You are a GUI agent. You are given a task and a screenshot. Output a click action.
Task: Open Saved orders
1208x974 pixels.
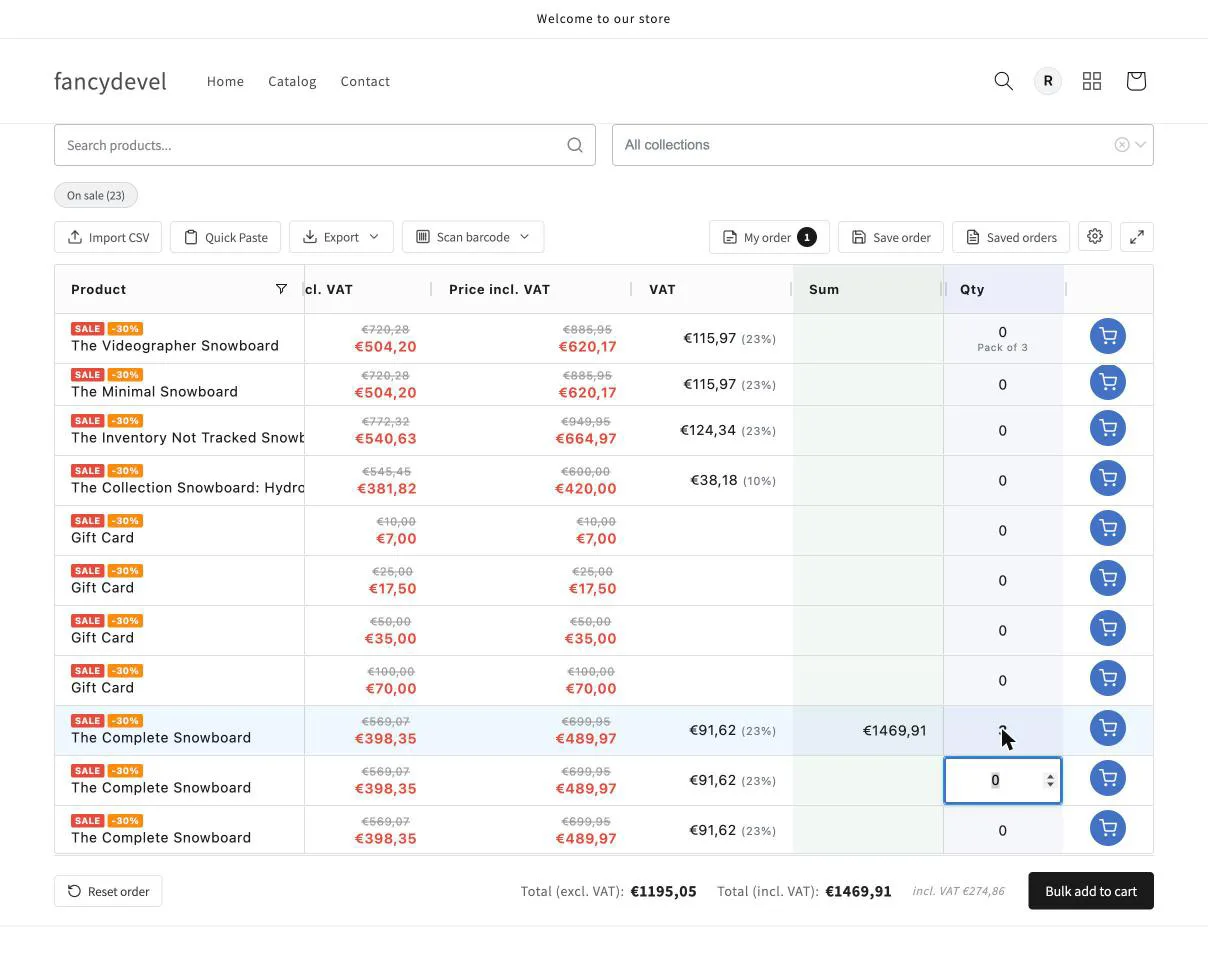coord(1011,237)
